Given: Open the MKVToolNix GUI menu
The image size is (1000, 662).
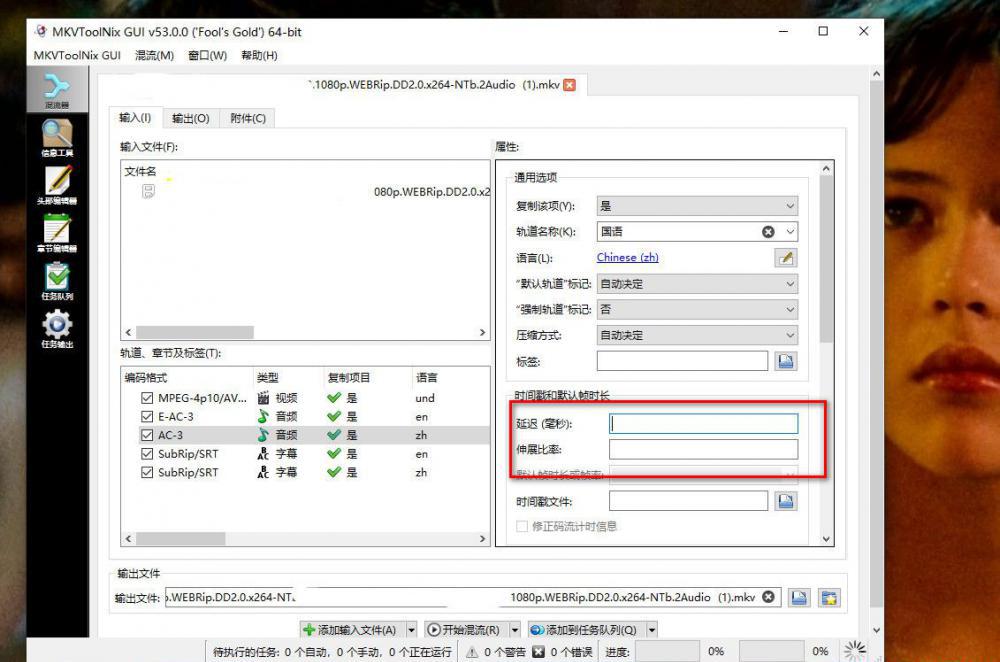Looking at the screenshot, I should (77, 55).
